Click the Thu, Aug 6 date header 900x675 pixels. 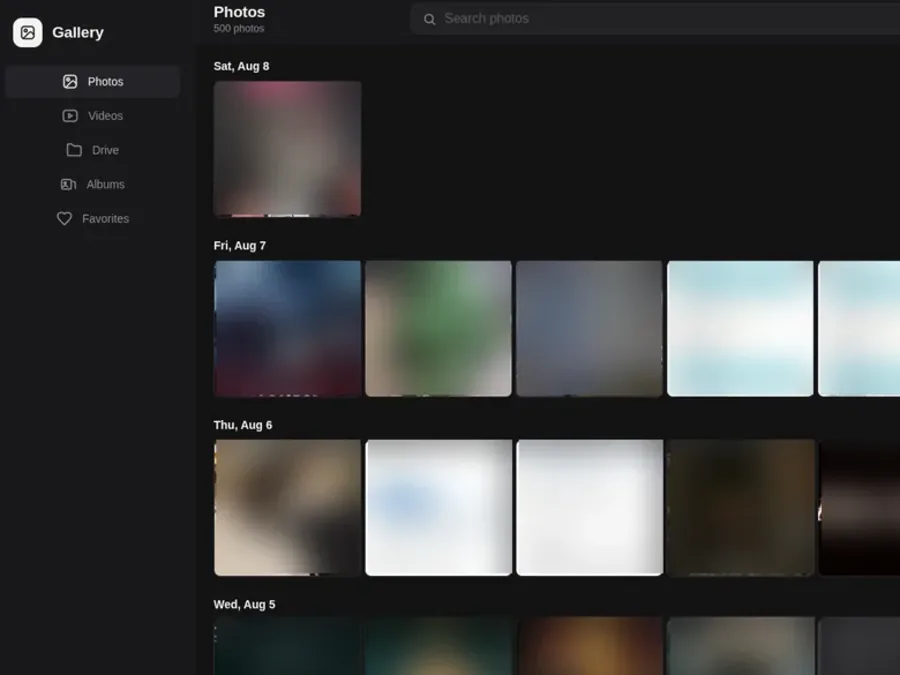tap(243, 425)
